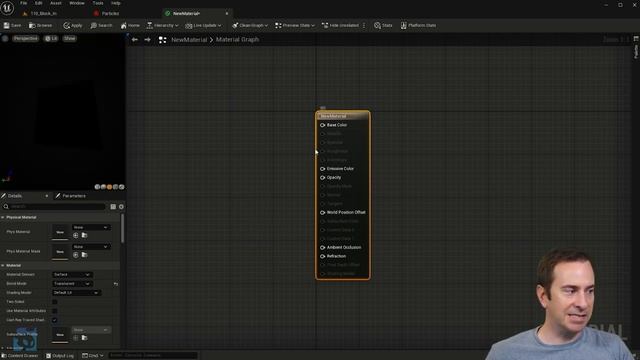Click the Lit view mode button

click(51, 38)
